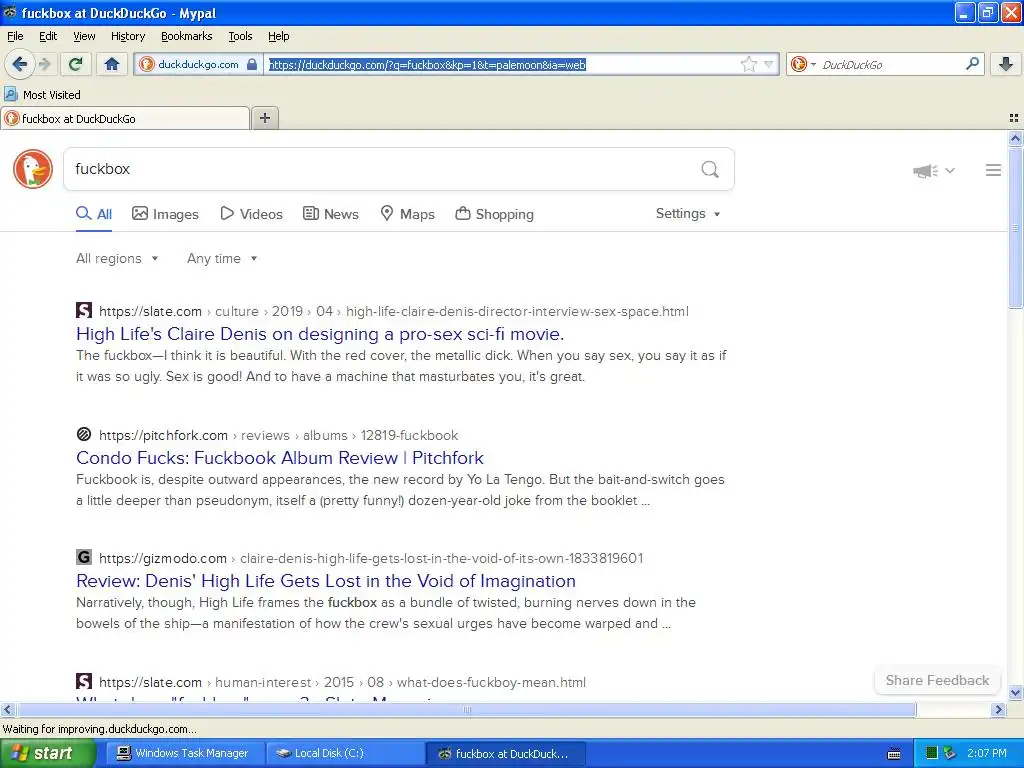This screenshot has height=768, width=1024.
Task: Open the Most Visited bookmarks folder
Action: pos(42,95)
